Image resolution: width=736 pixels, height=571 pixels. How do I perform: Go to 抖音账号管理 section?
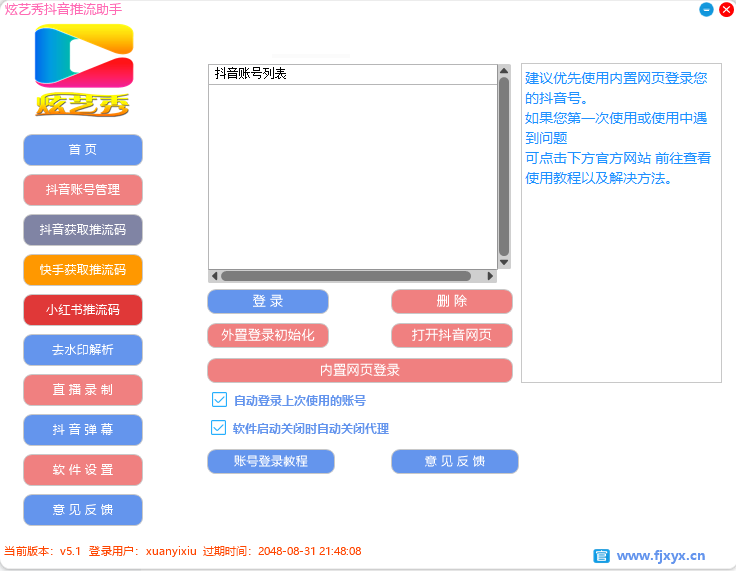[83, 190]
